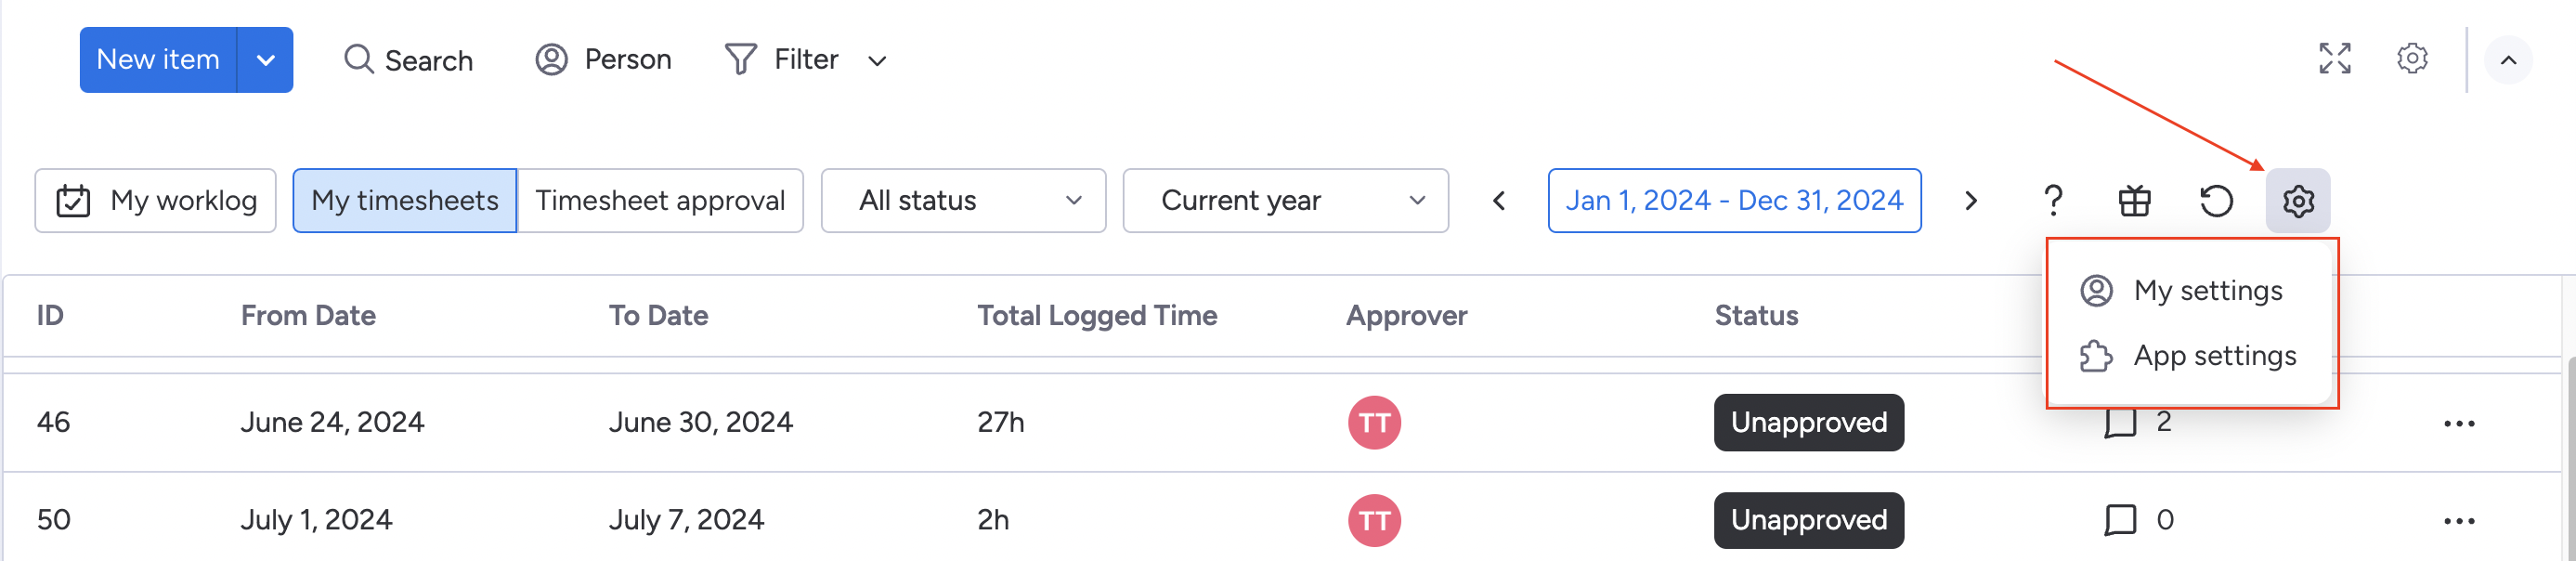Open comments on timesheet 50
Viewport: 2576px width, 561px height.
click(x=2120, y=520)
